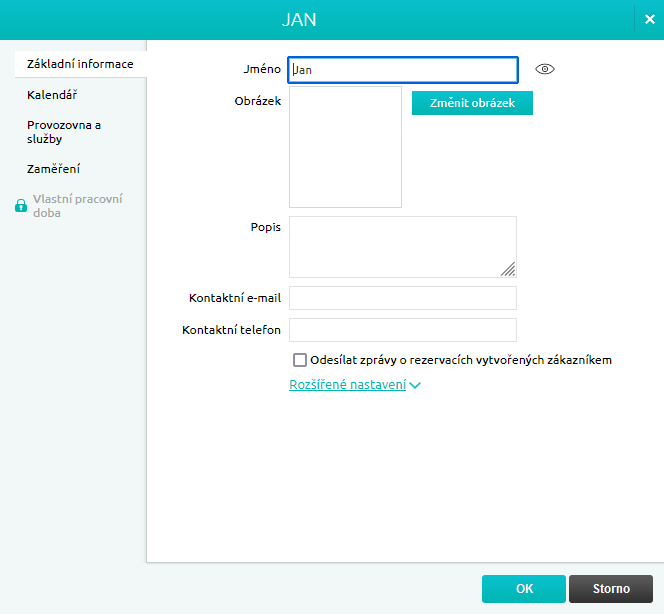The image size is (664, 614).
Task: Go to the Provozovna a služby tab
Action: click(x=64, y=132)
